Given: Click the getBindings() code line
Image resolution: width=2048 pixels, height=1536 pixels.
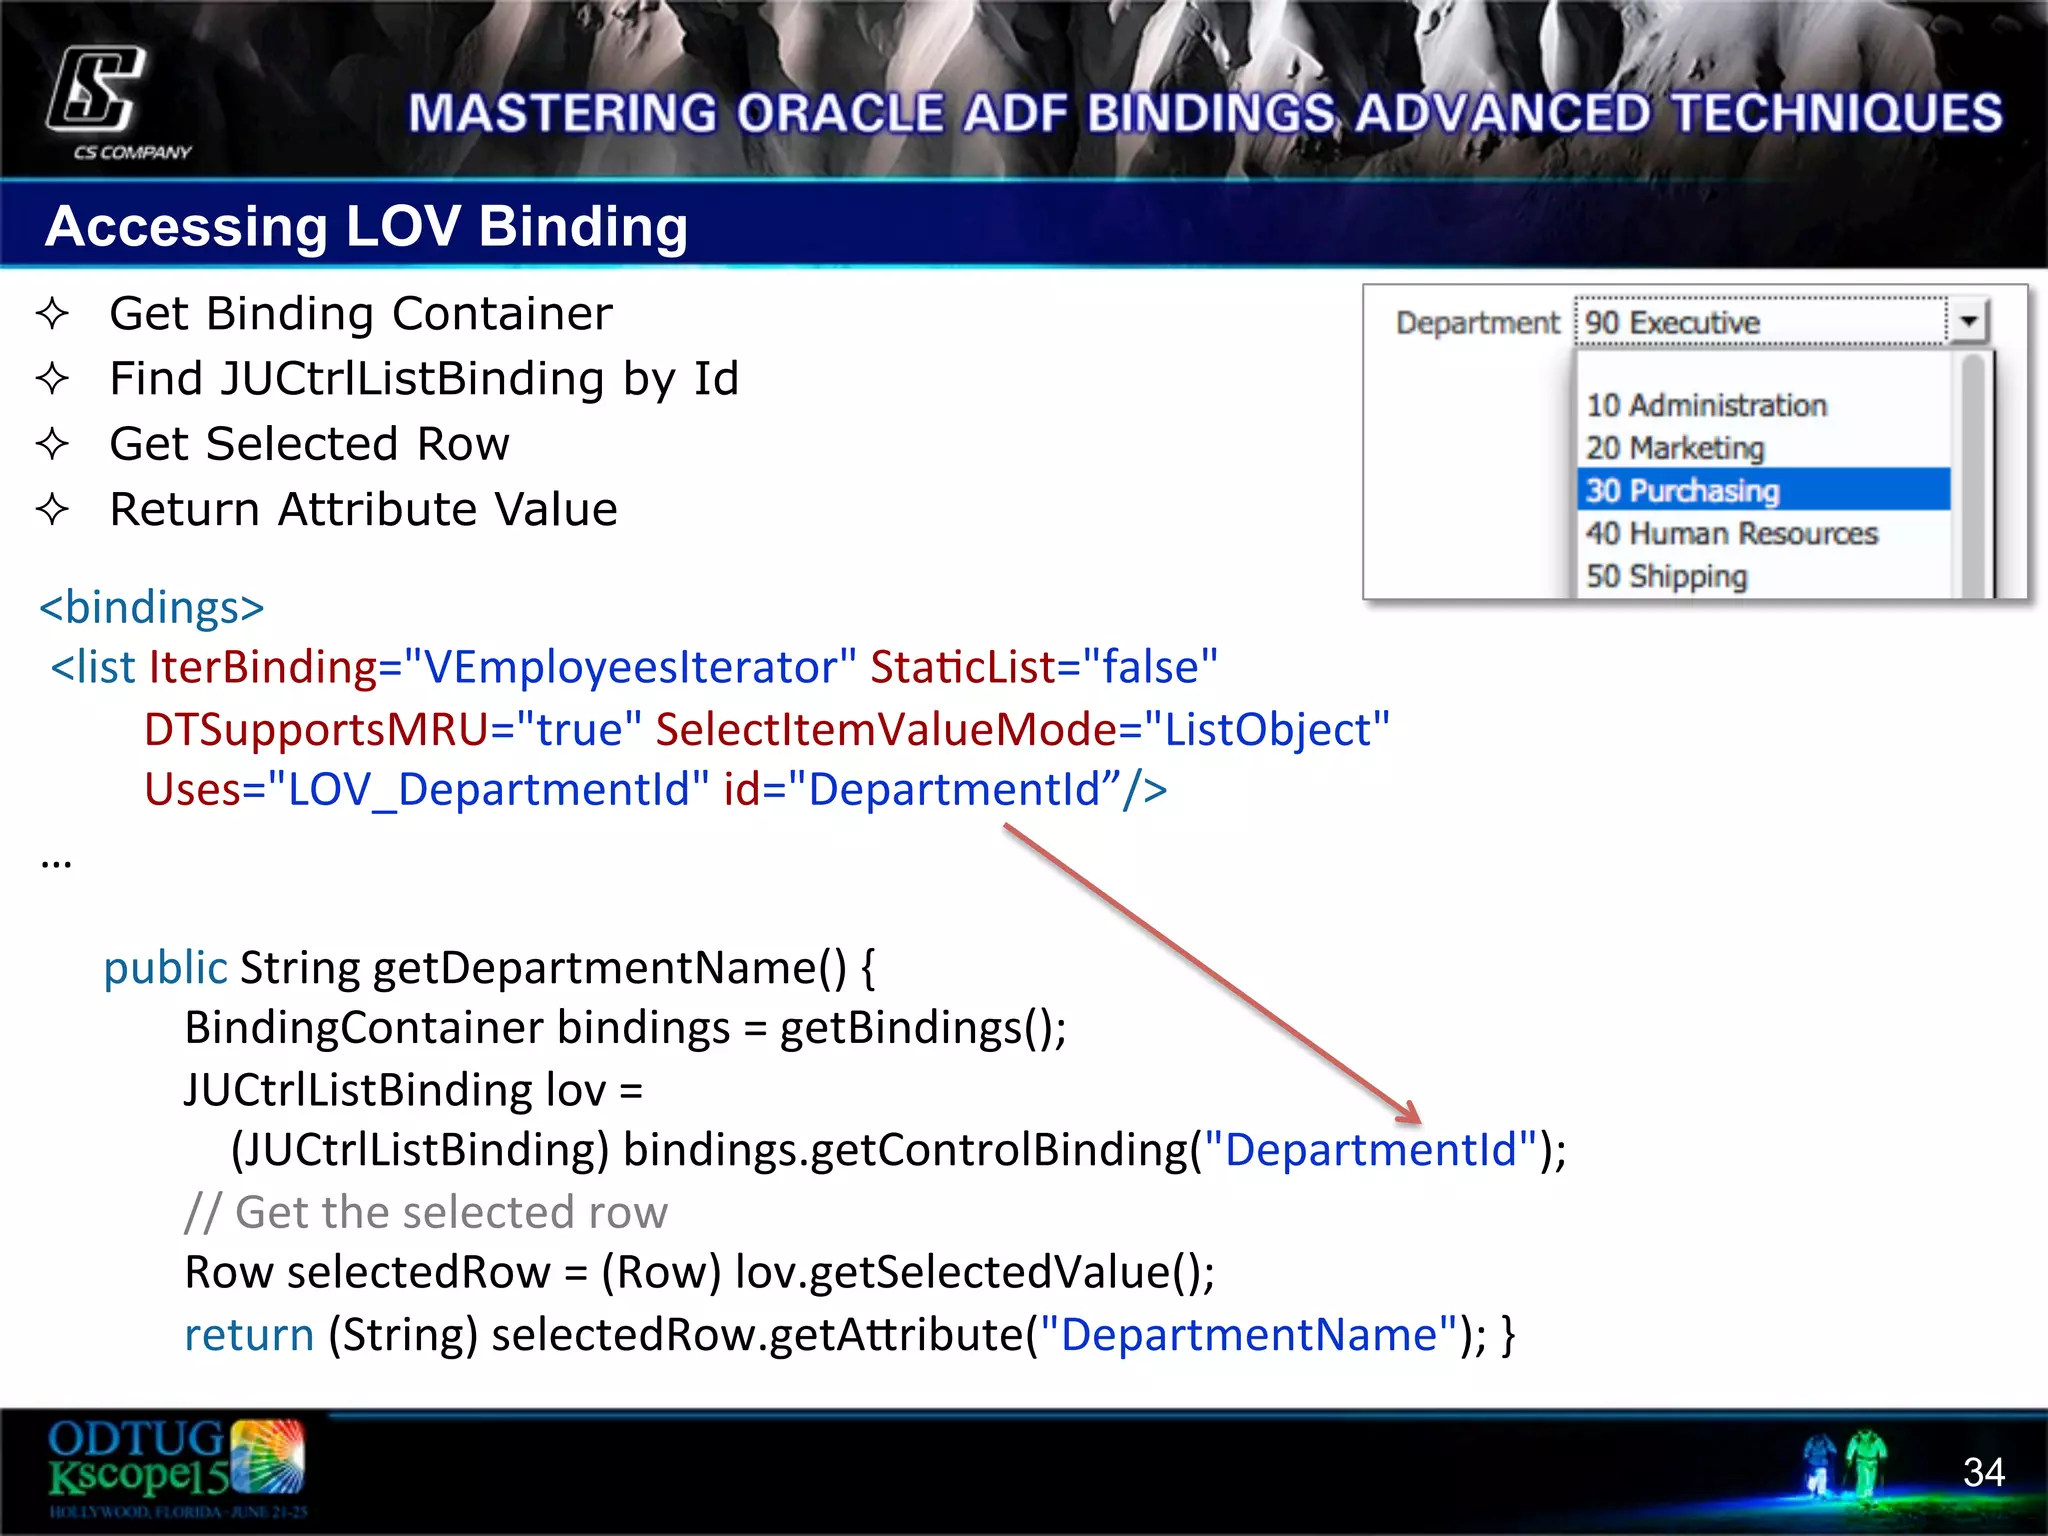Looking at the screenshot, I should coord(625,1028).
